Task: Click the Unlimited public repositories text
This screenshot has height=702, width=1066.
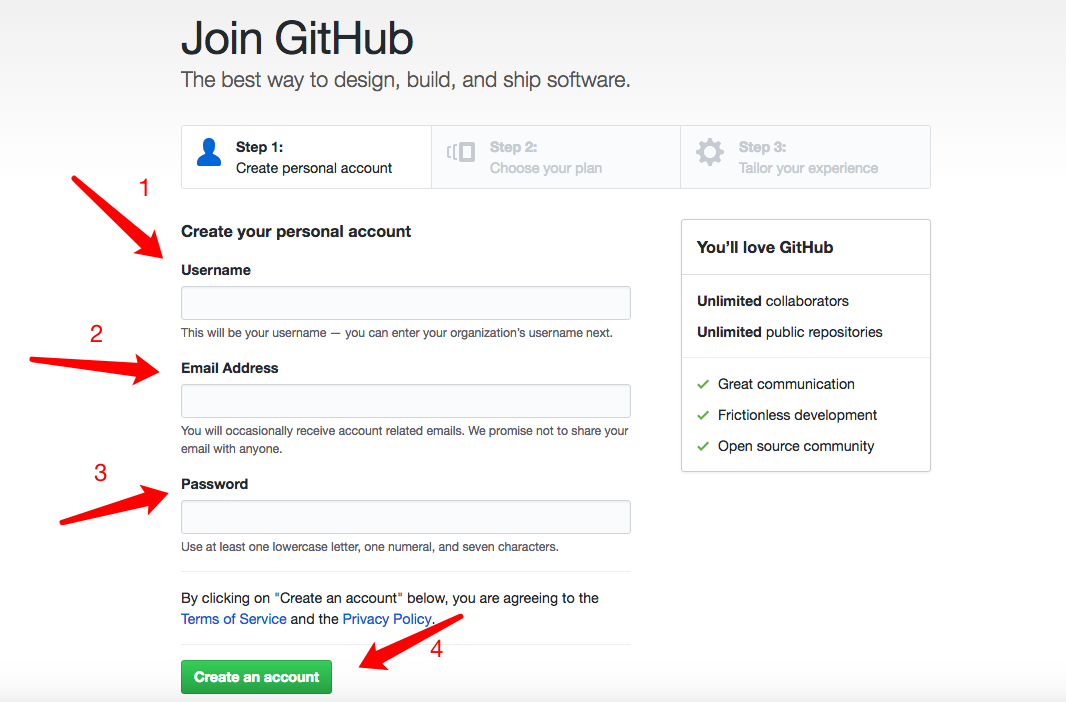Action: click(790, 332)
